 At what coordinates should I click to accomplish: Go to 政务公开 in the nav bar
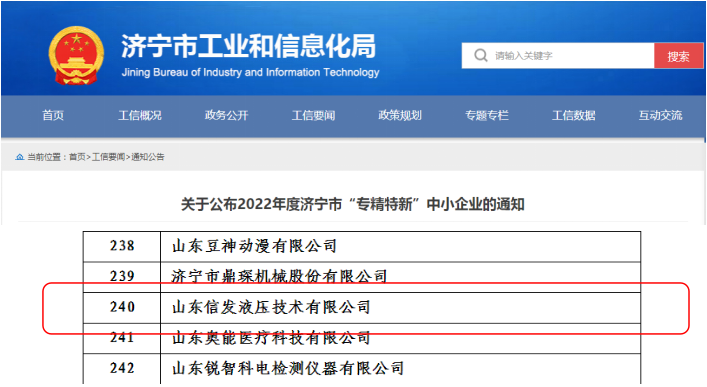click(x=226, y=115)
